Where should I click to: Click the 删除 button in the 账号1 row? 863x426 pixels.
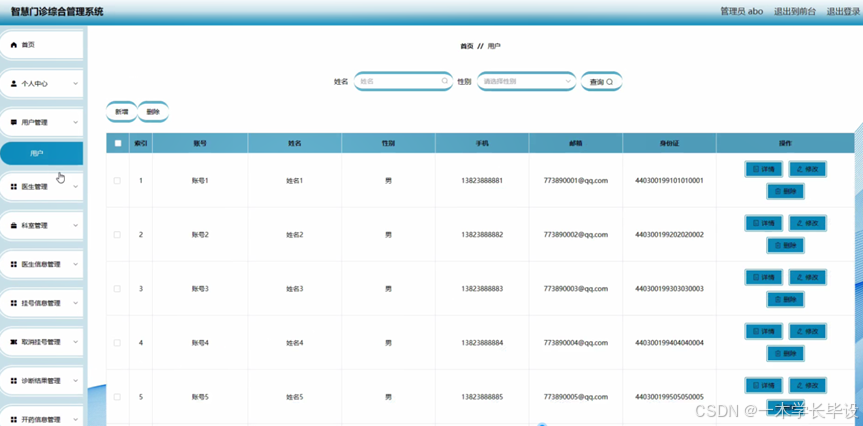785,191
